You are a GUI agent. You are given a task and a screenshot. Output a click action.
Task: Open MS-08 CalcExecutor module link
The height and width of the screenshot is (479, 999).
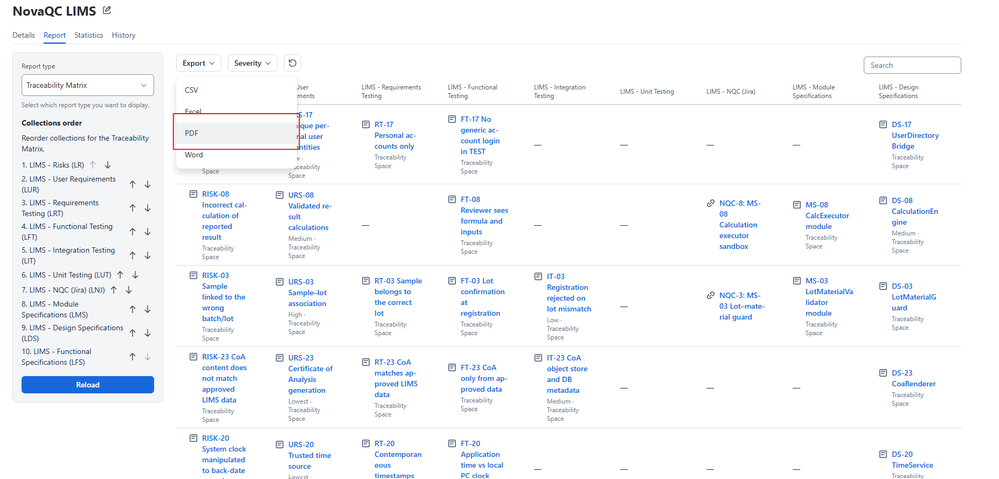[x=827, y=215]
